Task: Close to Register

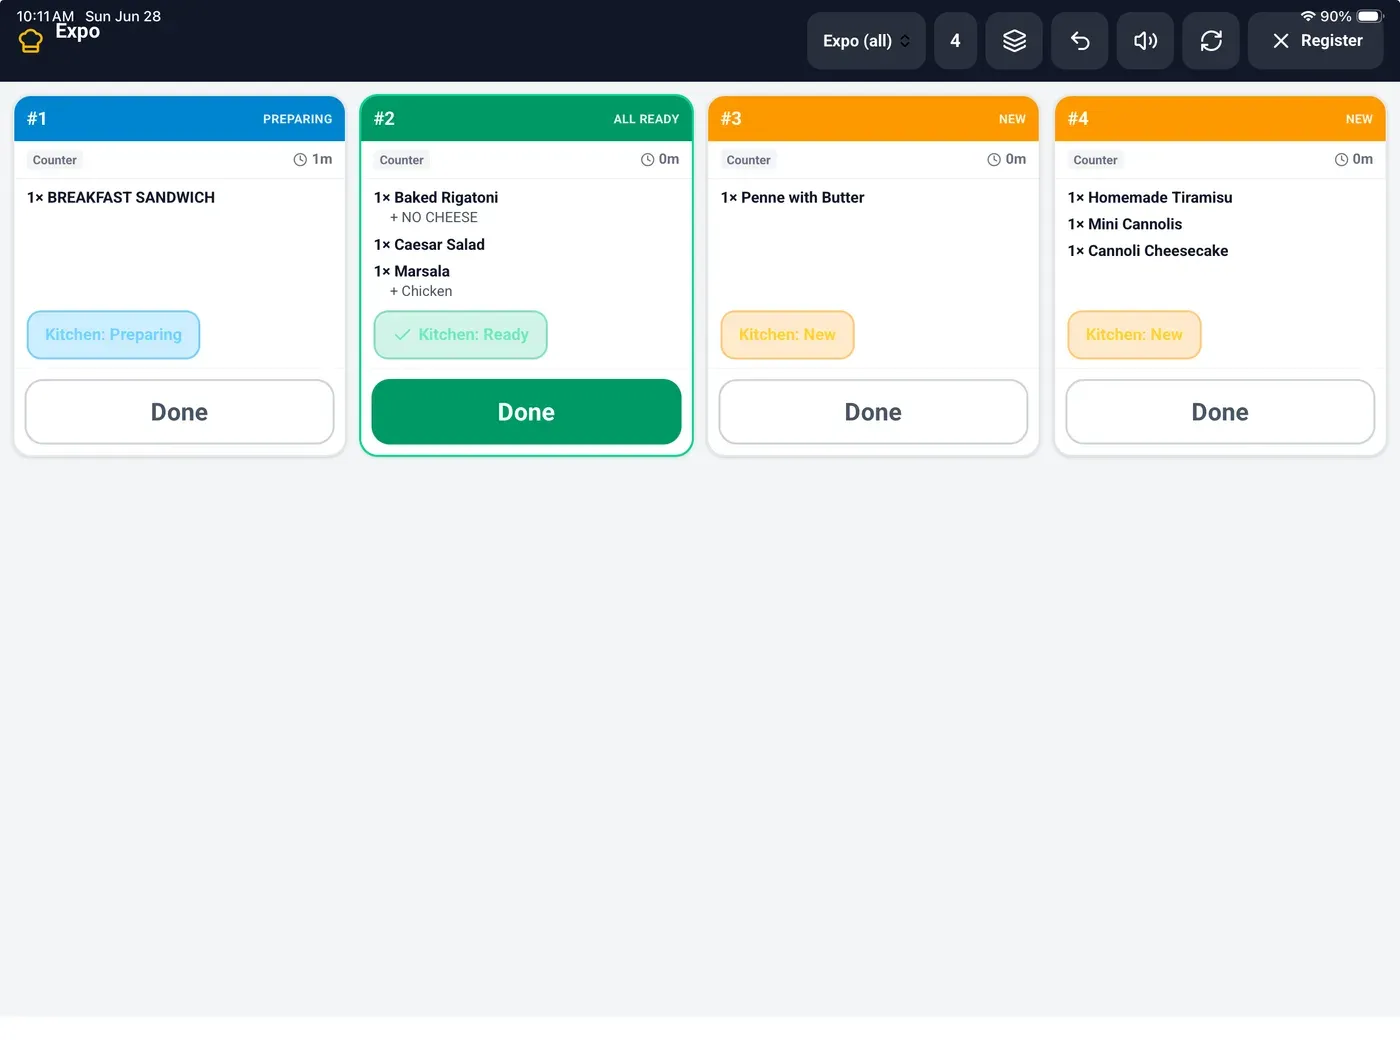Action: (1316, 41)
